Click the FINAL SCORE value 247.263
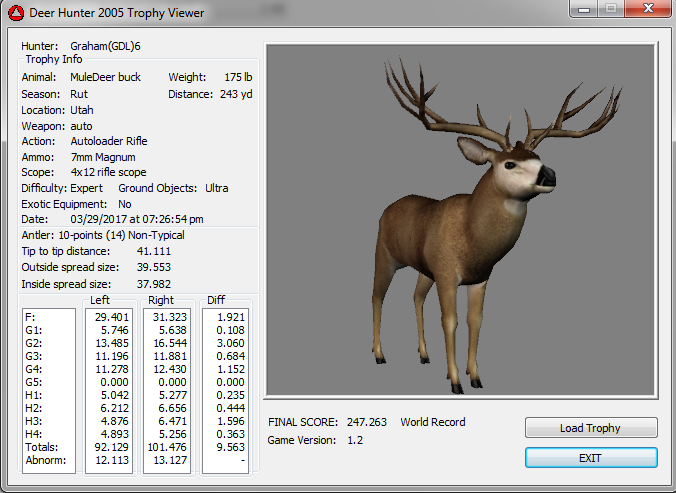Viewport: 676px width, 493px height. point(365,422)
